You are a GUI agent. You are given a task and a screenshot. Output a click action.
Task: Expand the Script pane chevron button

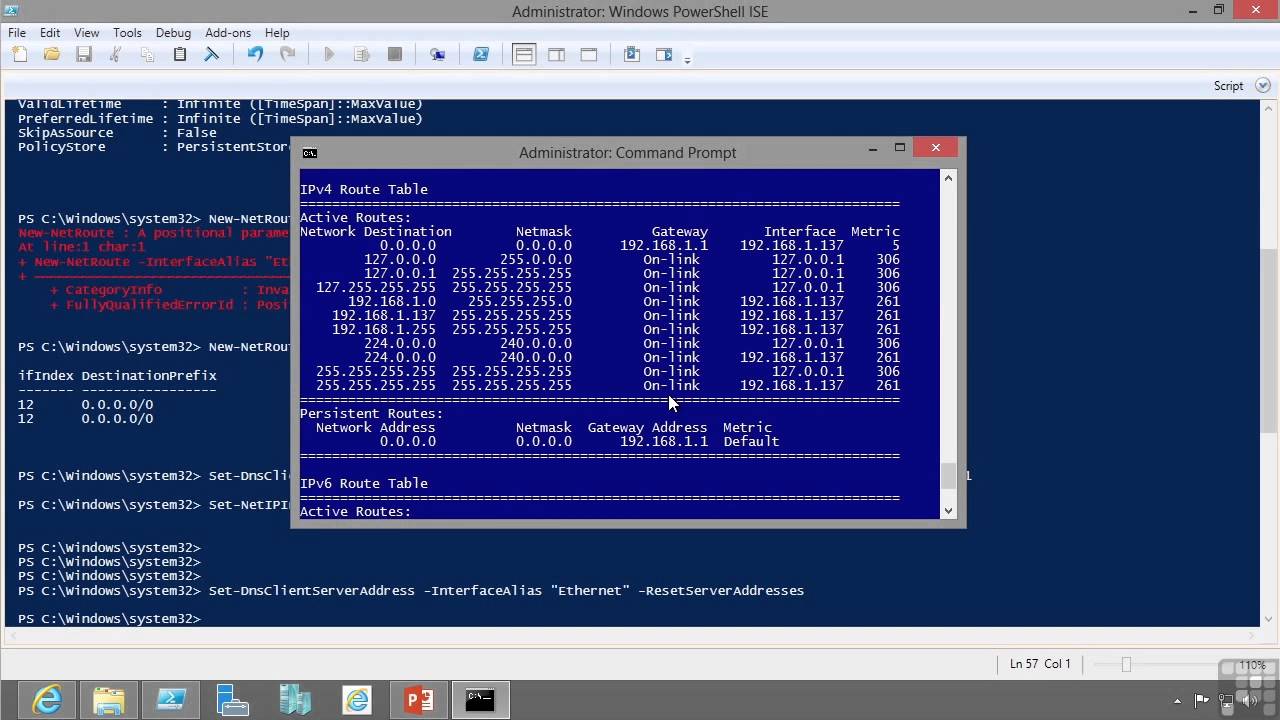[1264, 86]
